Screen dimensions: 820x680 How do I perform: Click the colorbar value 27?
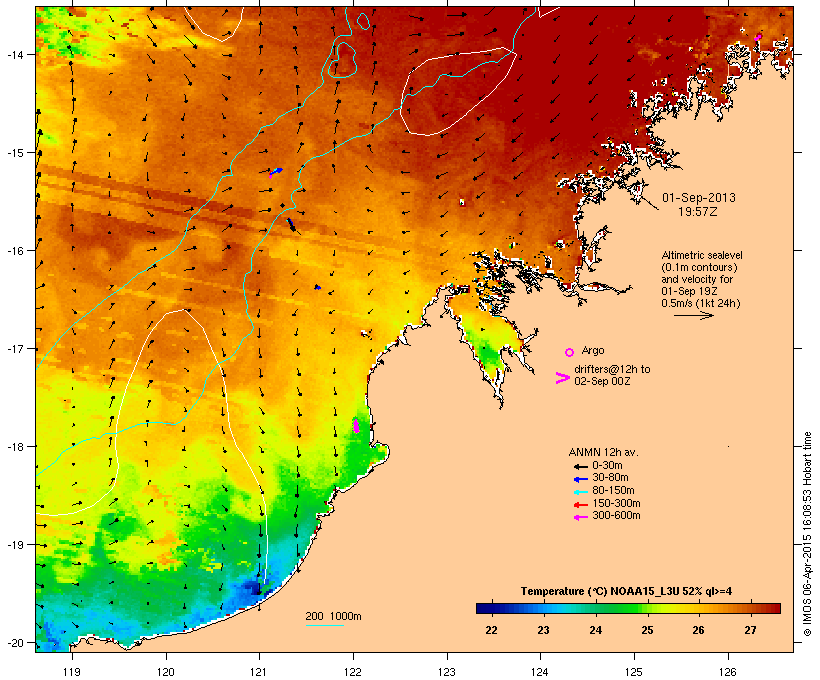[x=750, y=630]
